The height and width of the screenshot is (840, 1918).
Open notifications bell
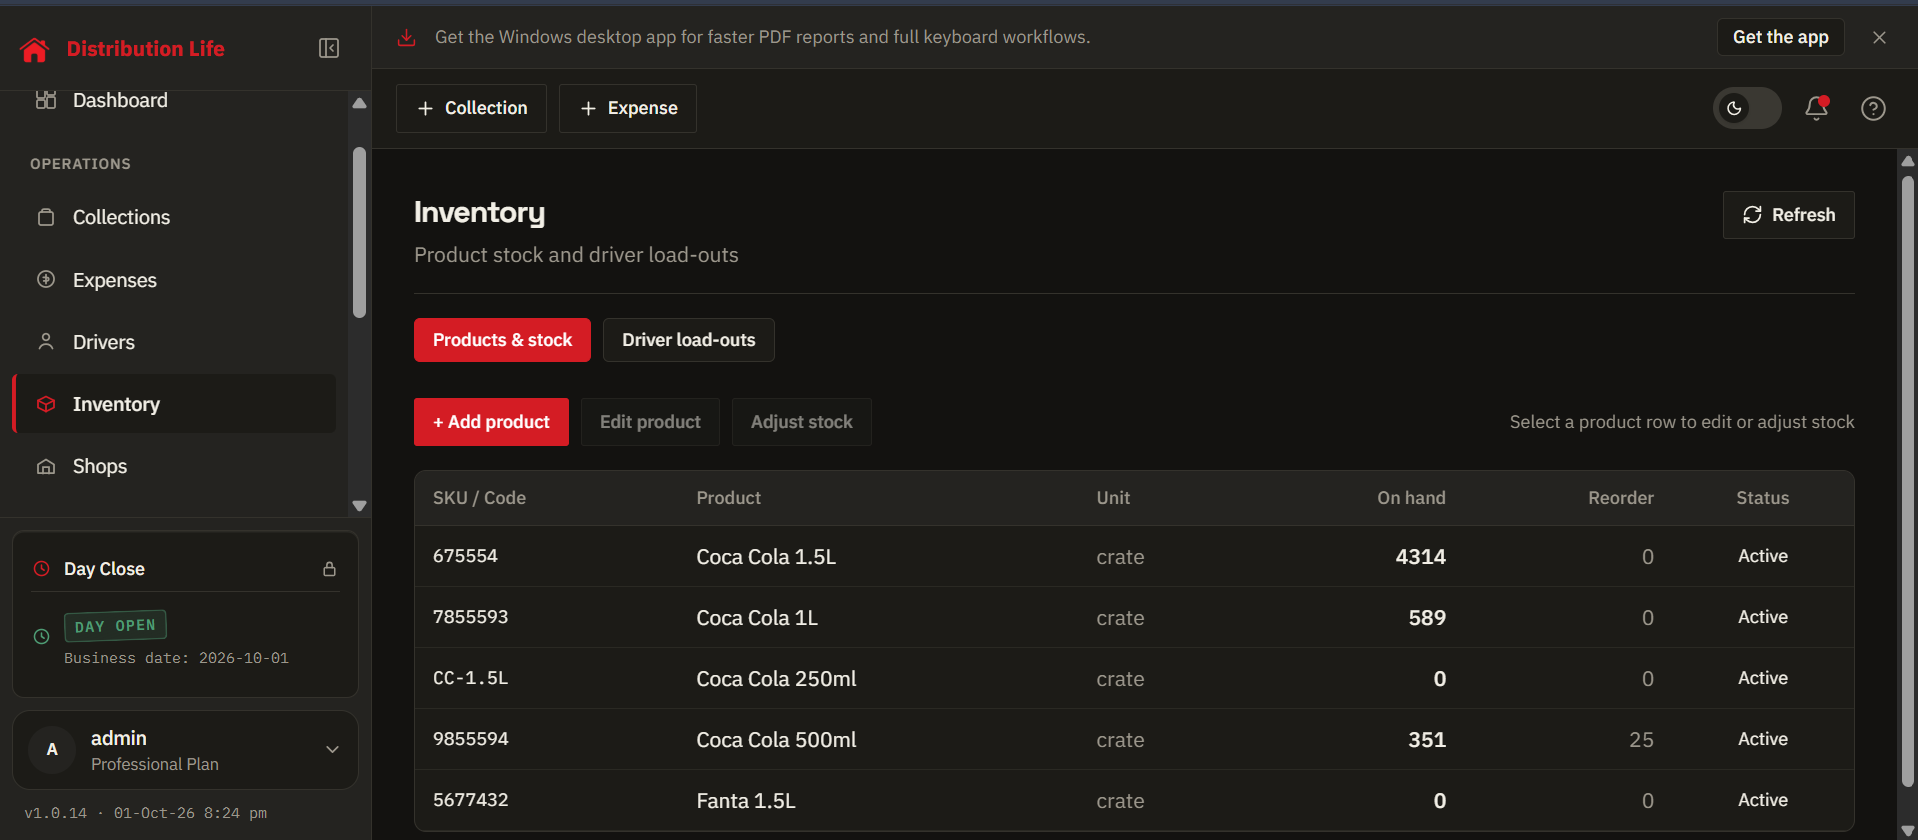1816,108
